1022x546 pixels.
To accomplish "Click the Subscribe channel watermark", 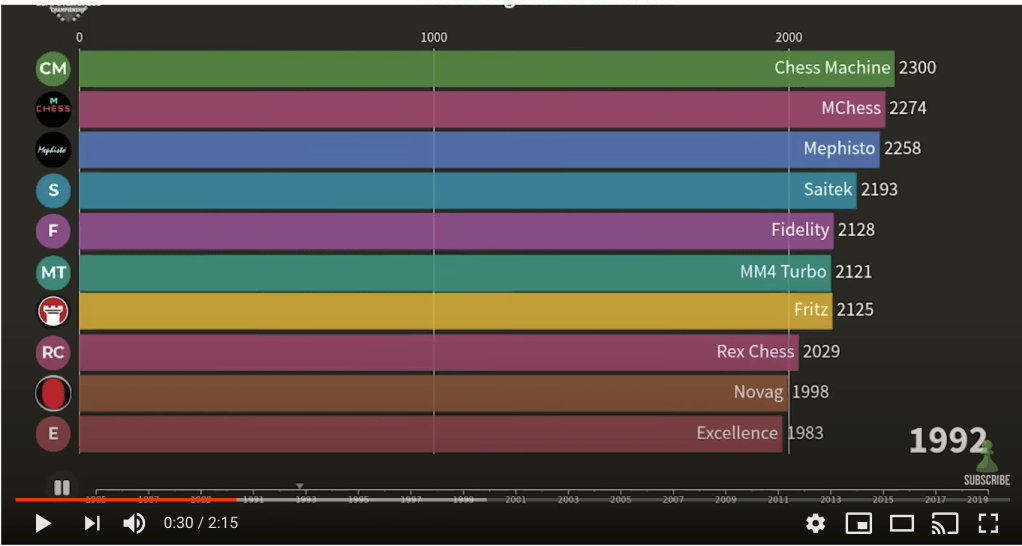I will point(986,466).
